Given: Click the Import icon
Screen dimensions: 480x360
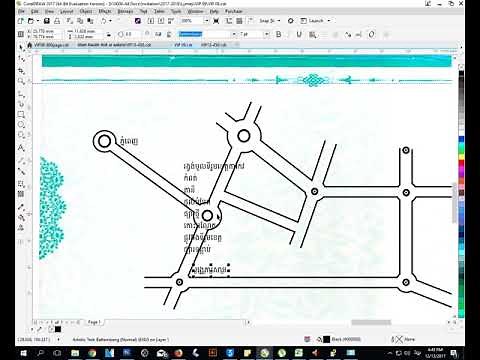Looking at the screenshot, I should (x=151, y=21).
